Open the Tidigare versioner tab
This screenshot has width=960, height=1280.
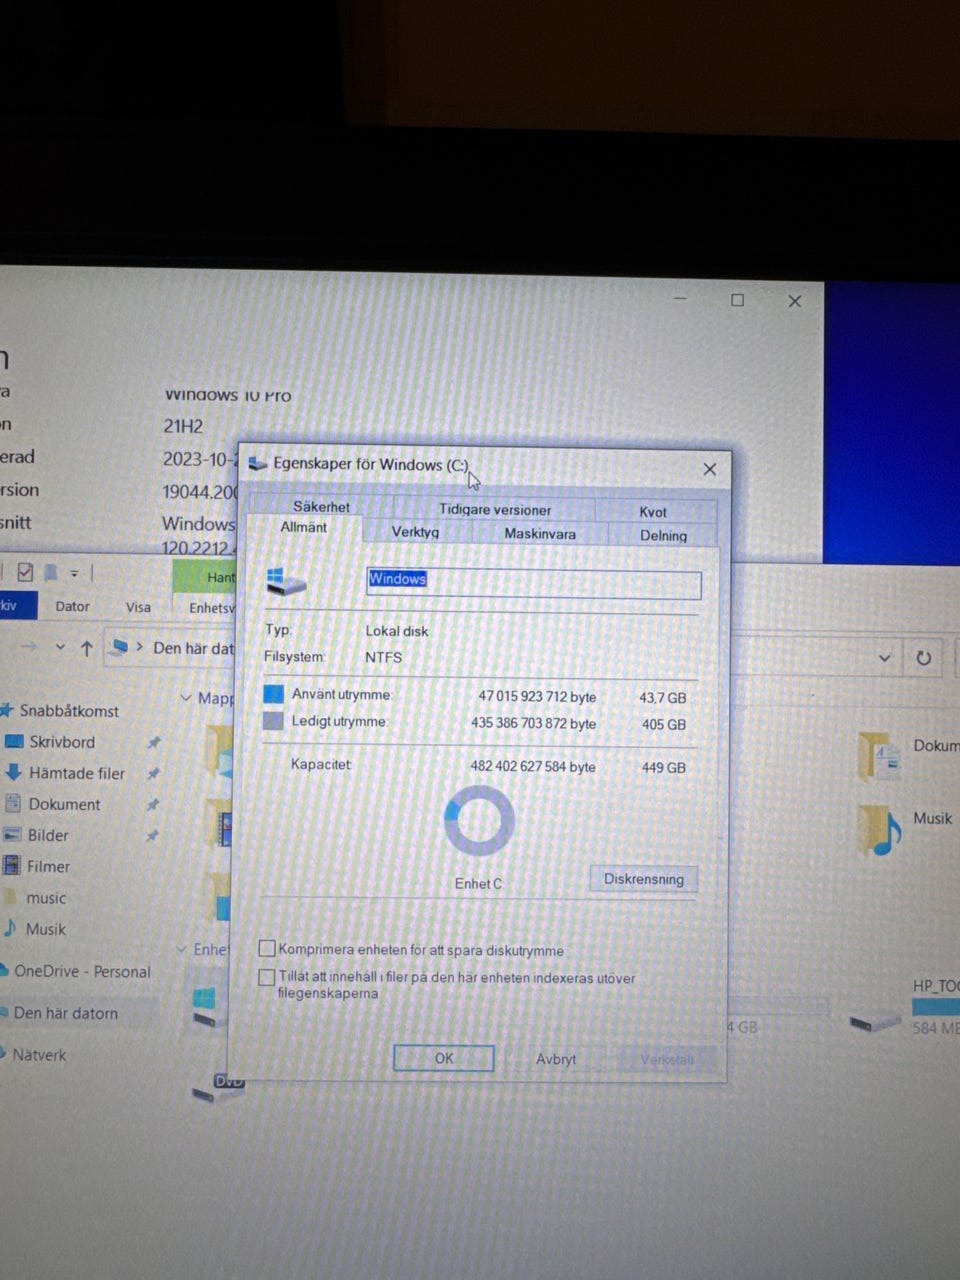[495, 509]
